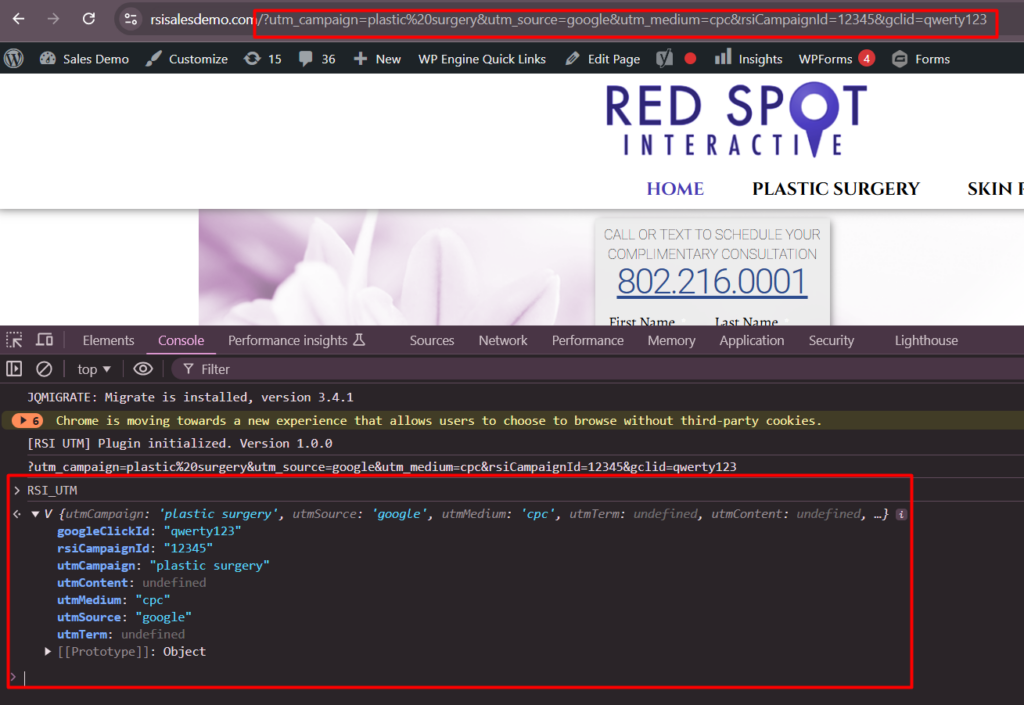1024x705 pixels.
Task: Select the rsiCampaignId property row
Action: click(x=135, y=548)
